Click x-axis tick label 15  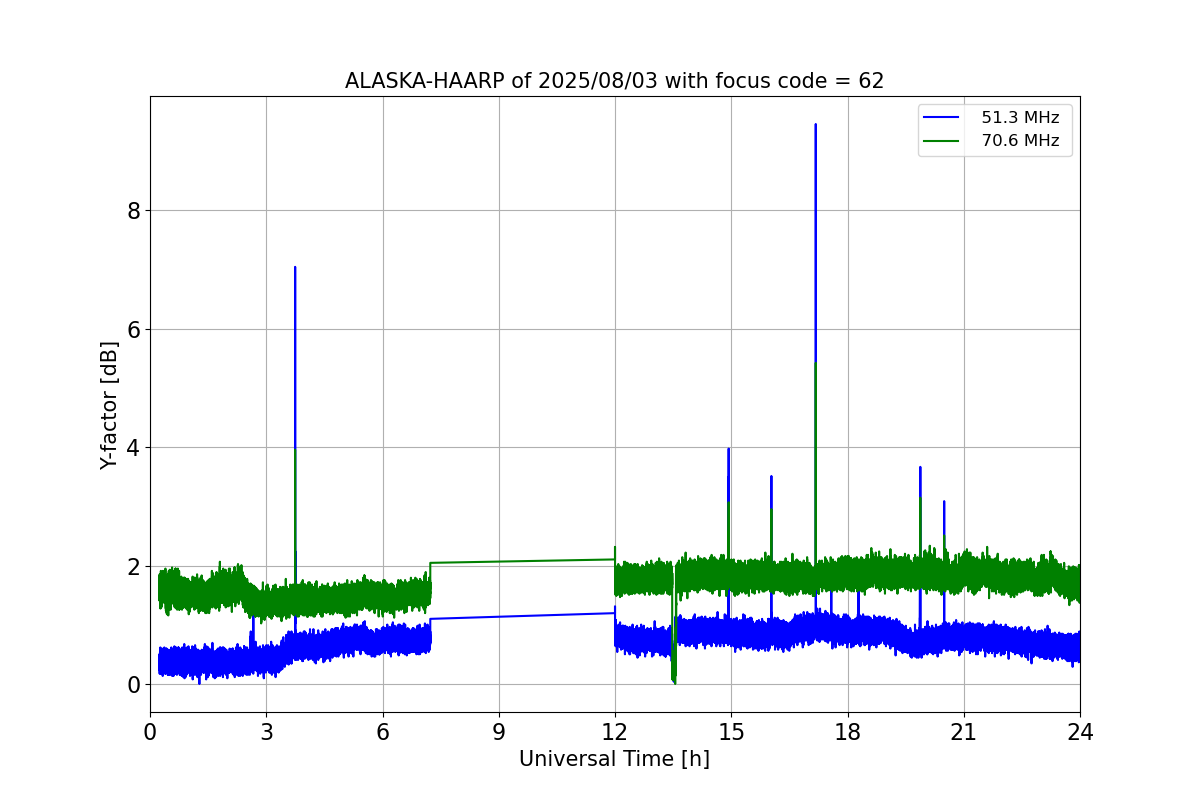pyautogui.click(x=731, y=732)
